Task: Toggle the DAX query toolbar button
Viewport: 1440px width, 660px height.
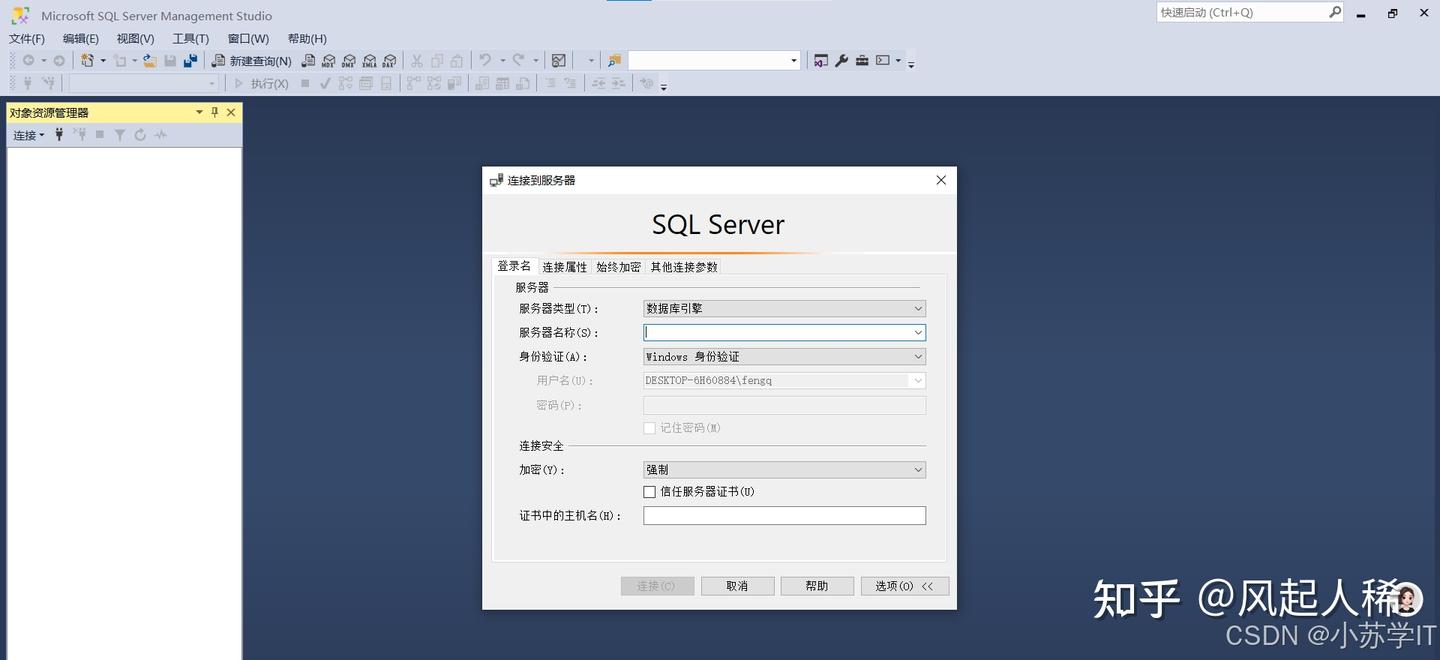Action: click(x=389, y=60)
